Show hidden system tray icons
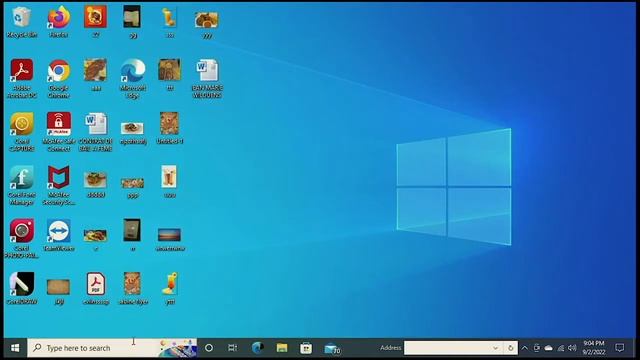The image size is (640, 360). (x=524, y=348)
